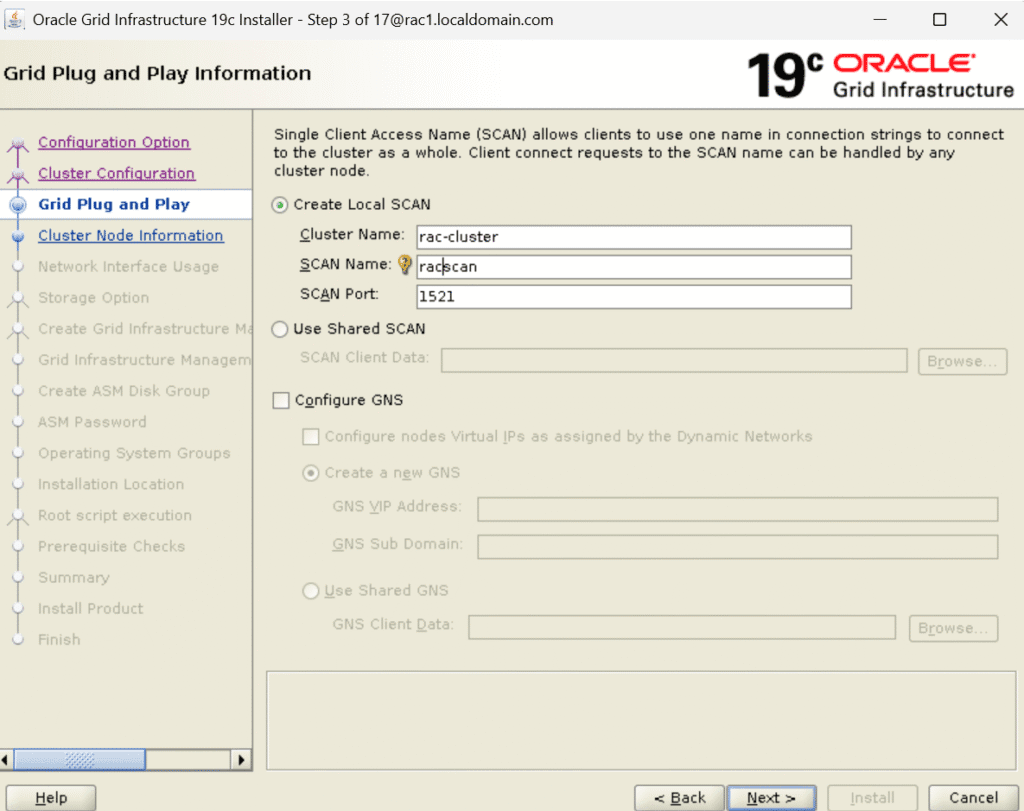Screen dimensions: 1024x811
Task: Click the Cluster Configuration step marker icon
Action: click(x=17, y=176)
